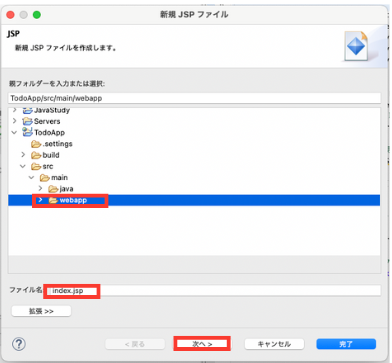
Task: Collapse the TodoApp project node
Action: 14,132
